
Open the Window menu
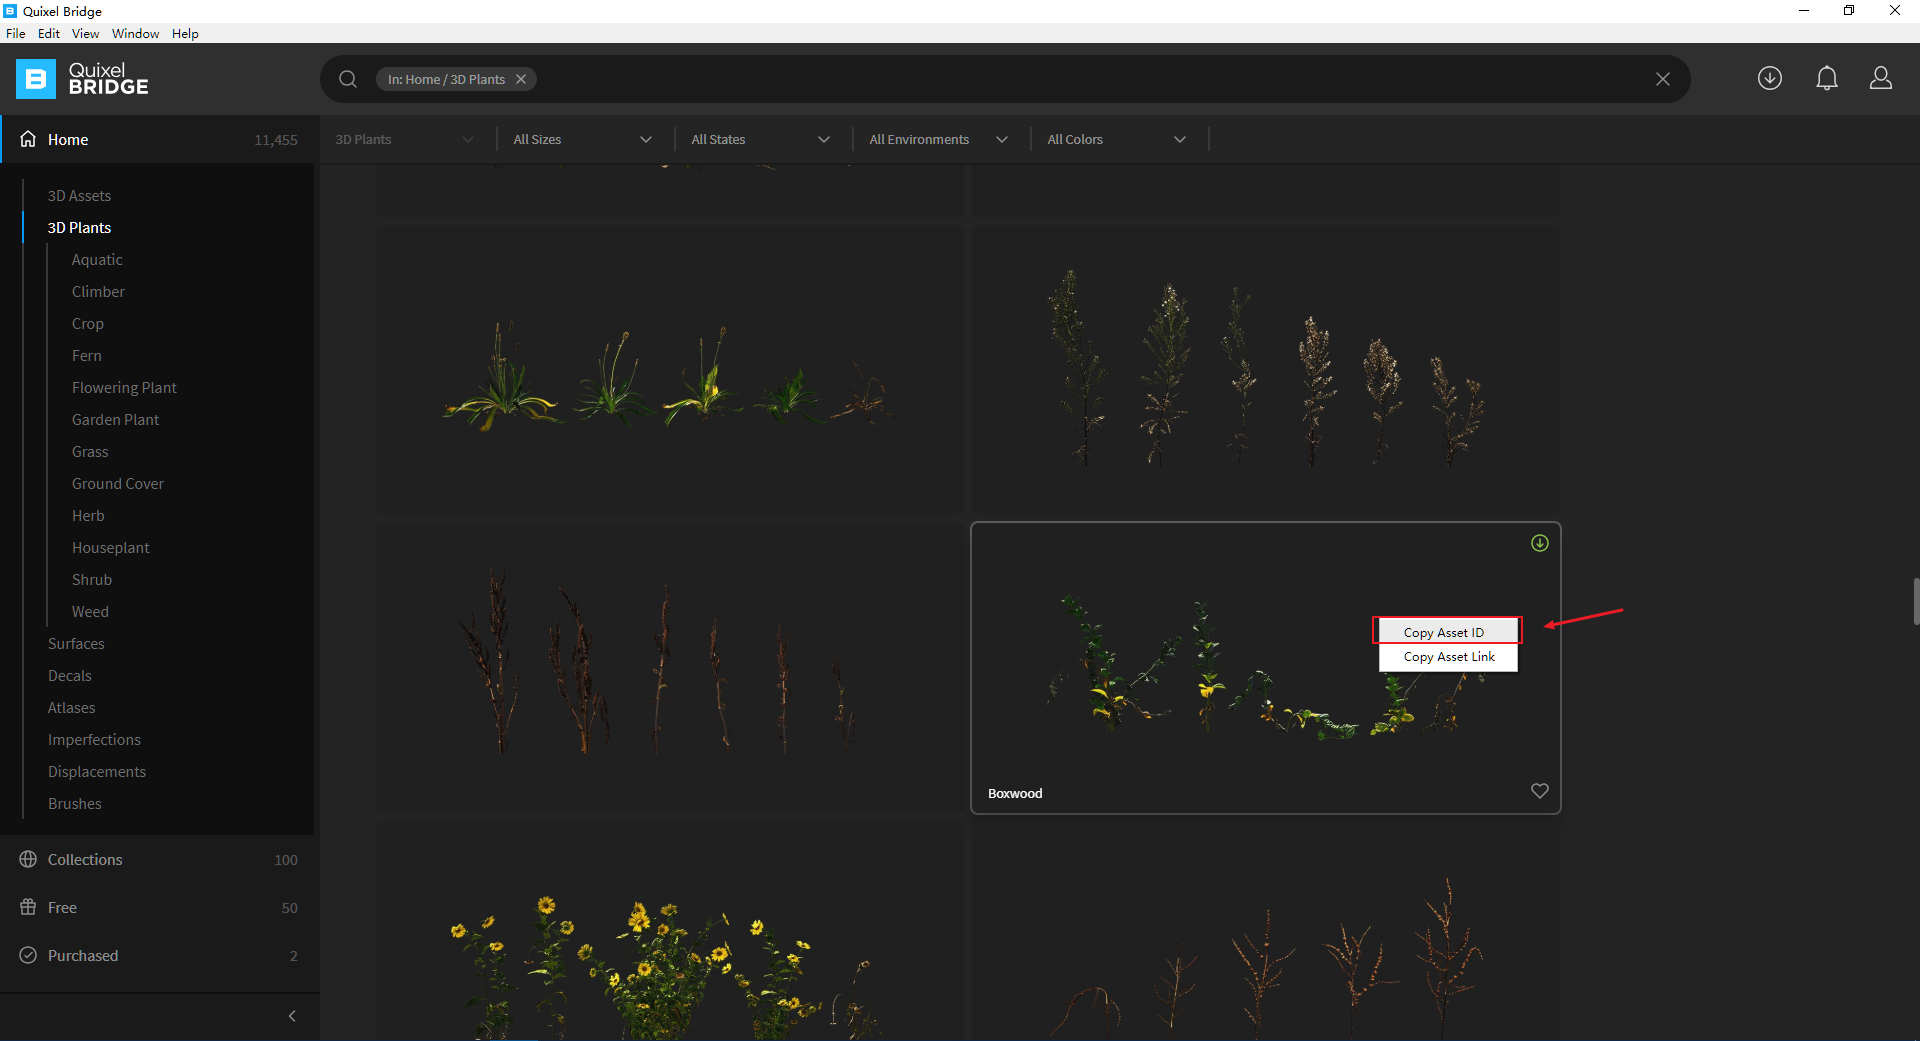(135, 33)
